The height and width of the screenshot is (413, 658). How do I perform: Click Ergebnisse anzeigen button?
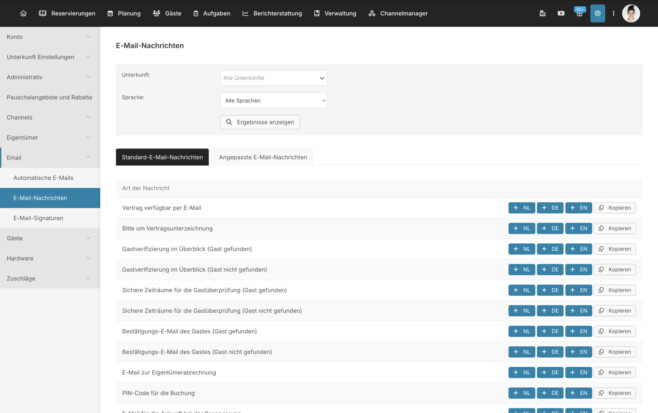[x=260, y=122]
